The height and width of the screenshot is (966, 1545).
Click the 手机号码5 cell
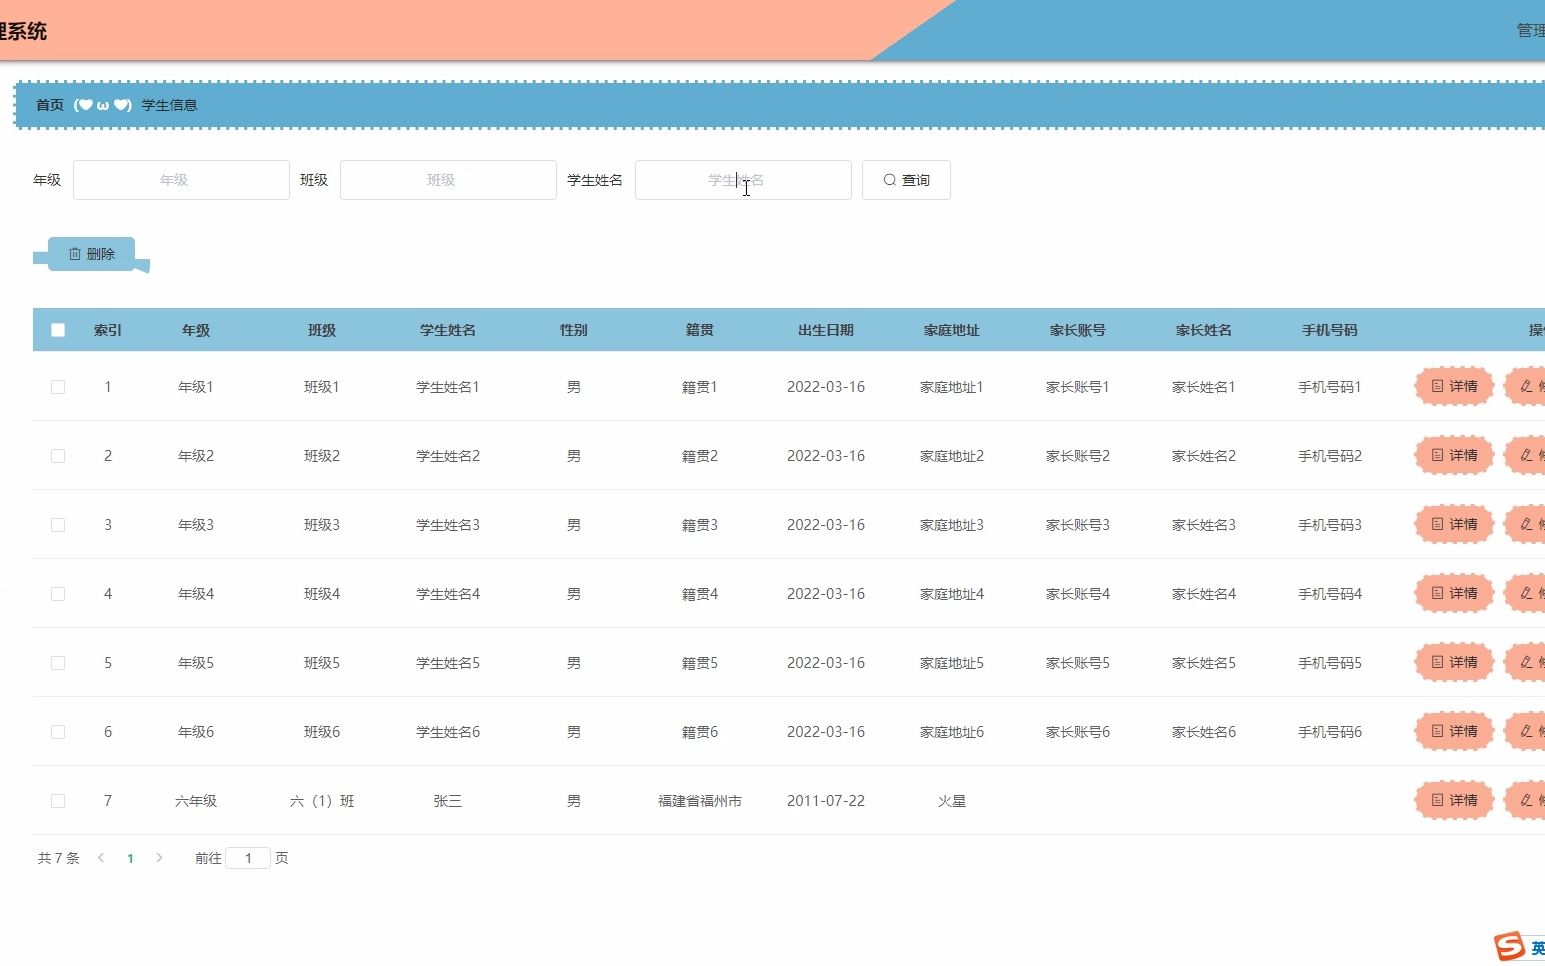[1330, 663]
